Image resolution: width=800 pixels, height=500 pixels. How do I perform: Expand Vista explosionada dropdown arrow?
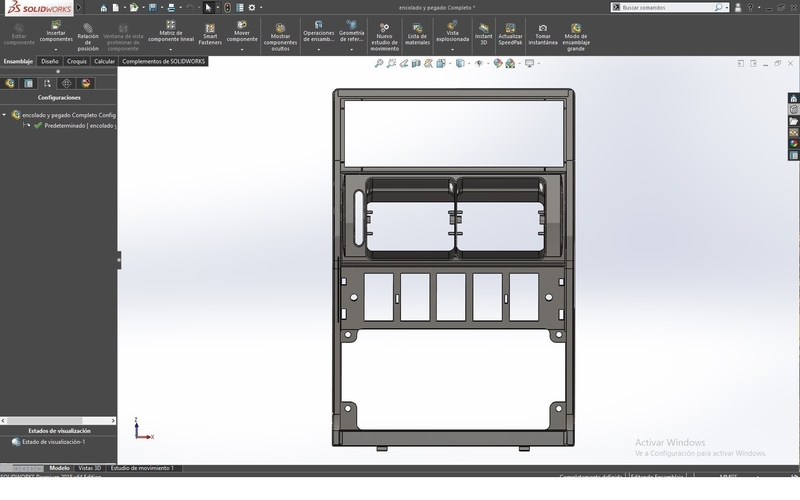453,47
